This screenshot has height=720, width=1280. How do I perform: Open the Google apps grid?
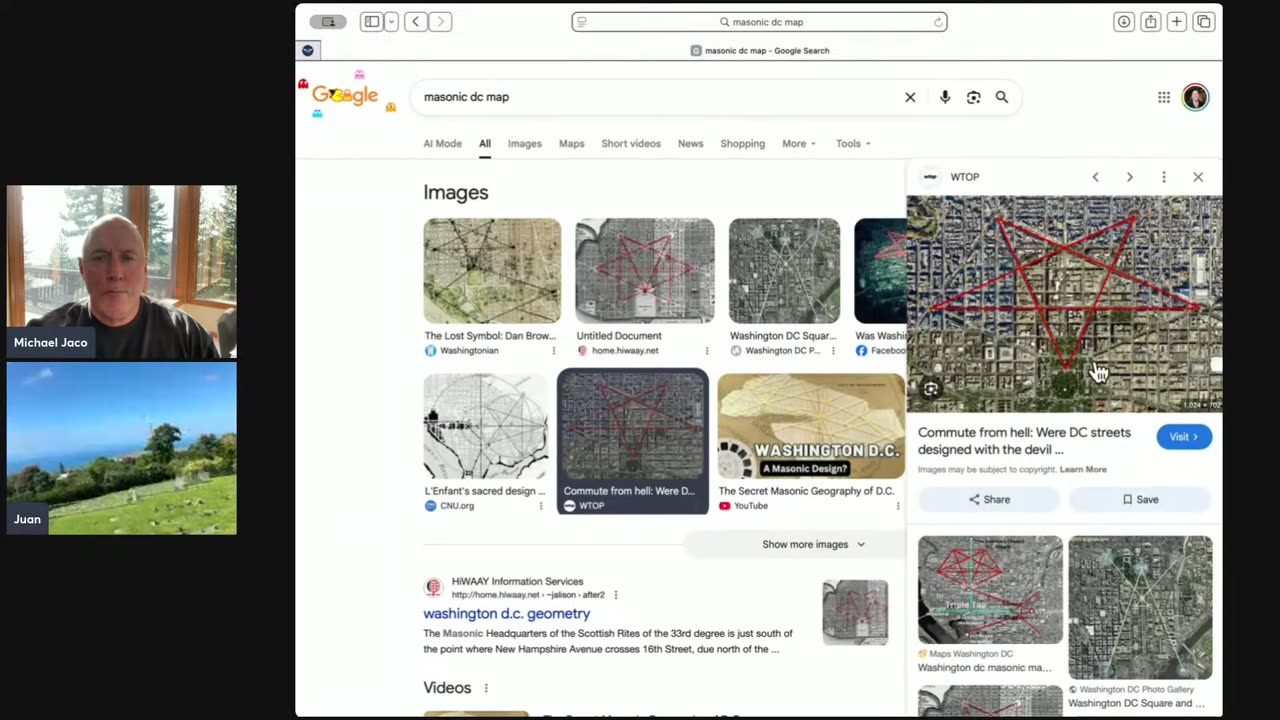pyautogui.click(x=1164, y=97)
